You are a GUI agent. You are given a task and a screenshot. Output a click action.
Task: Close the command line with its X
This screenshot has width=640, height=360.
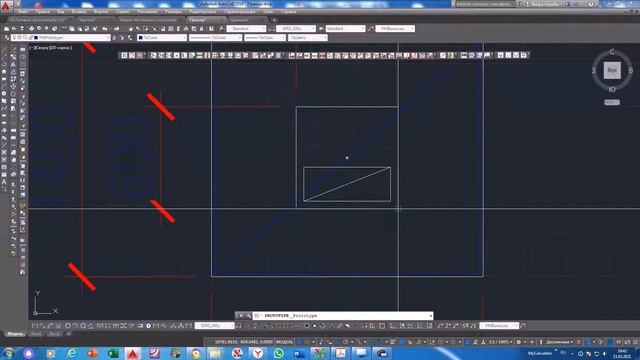click(x=241, y=316)
